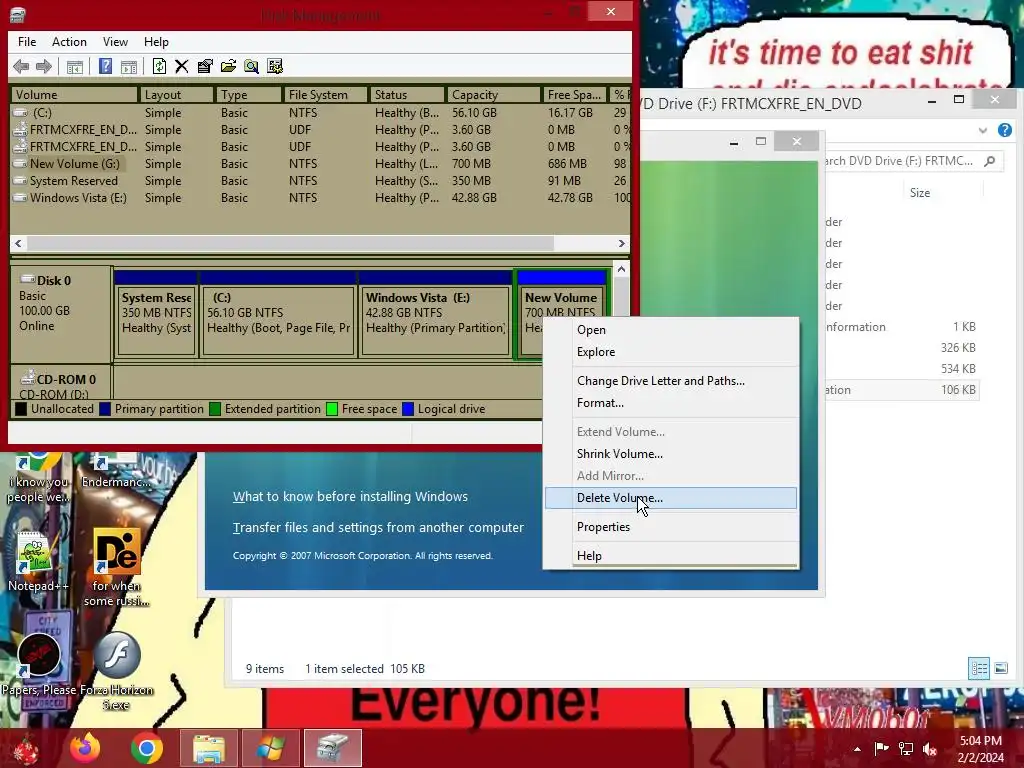Open the Papers, Please desktop shortcut
The height and width of the screenshot is (768, 1024).
pyautogui.click(x=39, y=665)
